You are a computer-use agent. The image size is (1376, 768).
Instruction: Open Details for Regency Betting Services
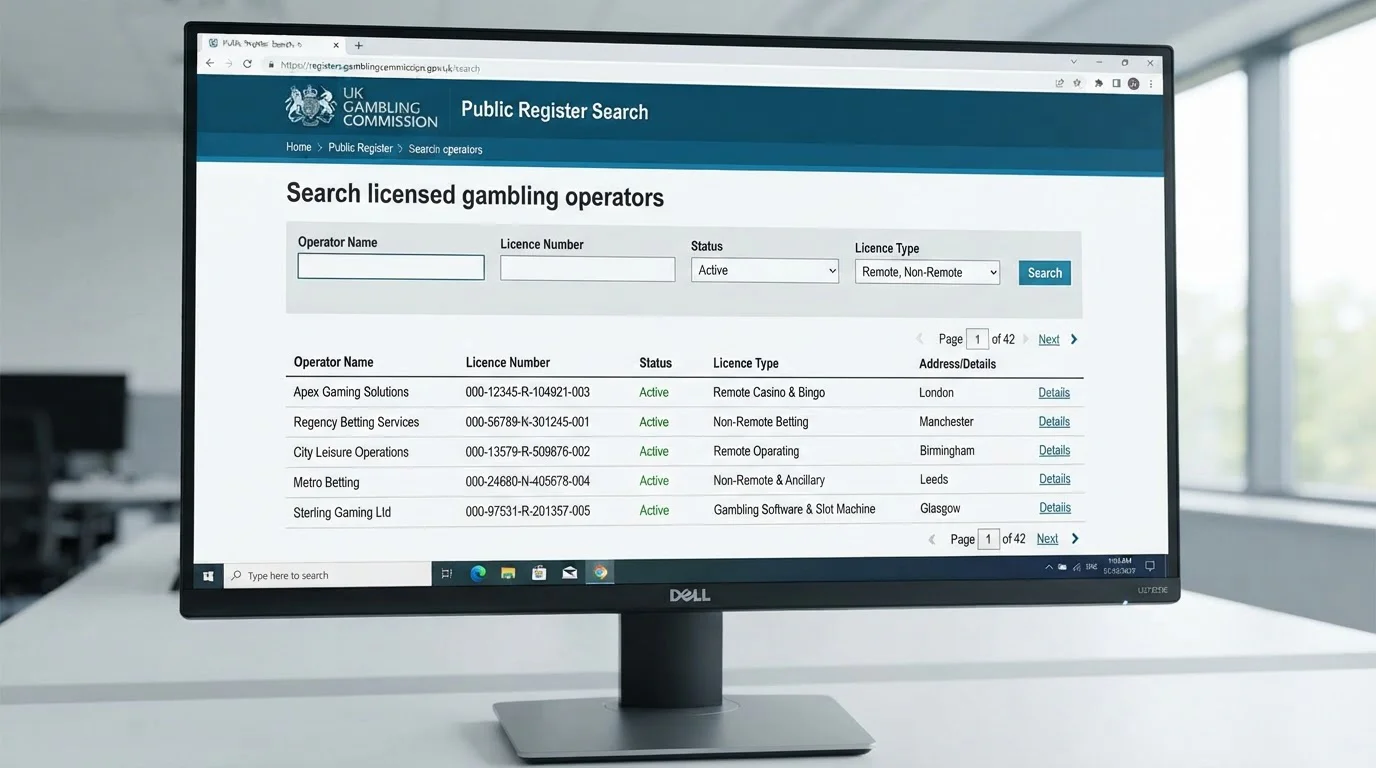pos(1054,422)
